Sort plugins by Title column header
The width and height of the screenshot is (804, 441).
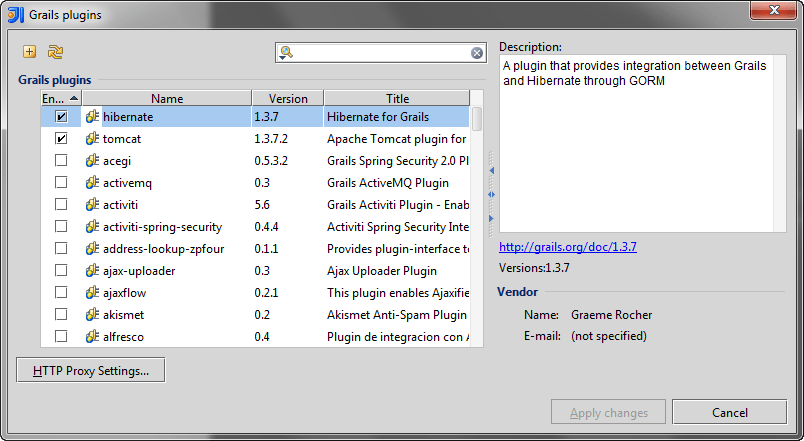397,98
